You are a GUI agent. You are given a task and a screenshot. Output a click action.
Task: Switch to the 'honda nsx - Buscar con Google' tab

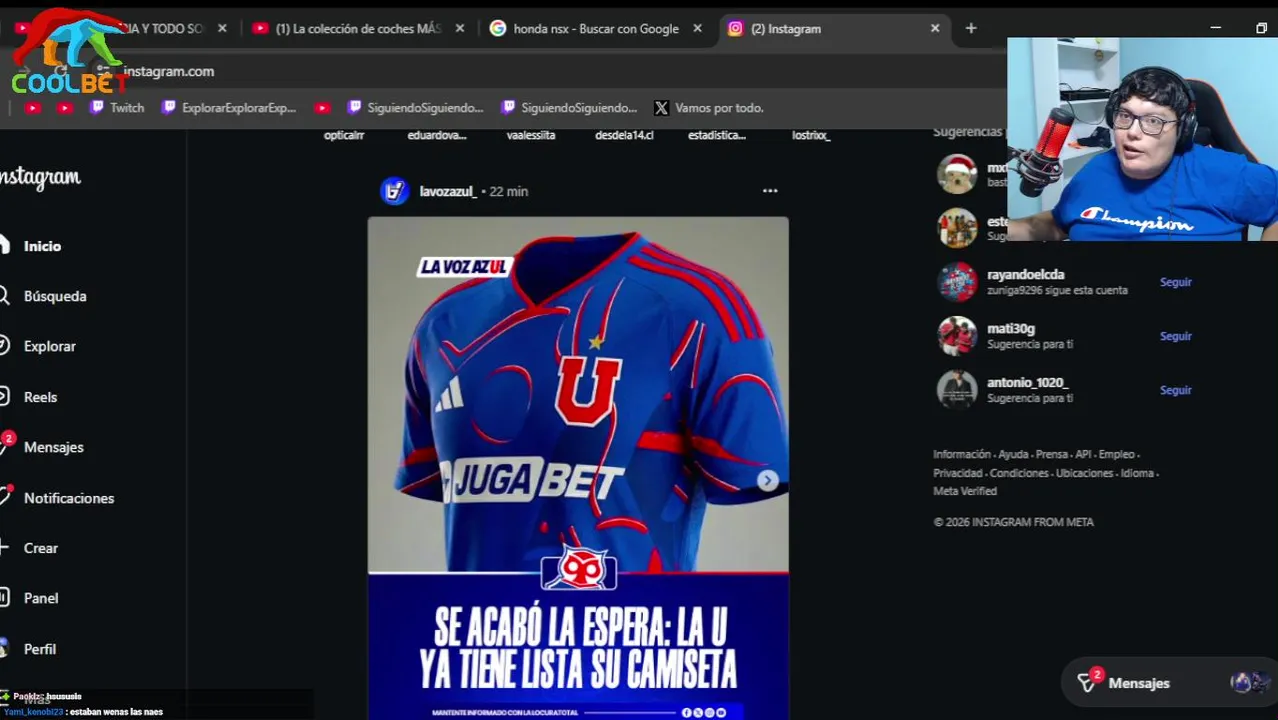pos(595,29)
